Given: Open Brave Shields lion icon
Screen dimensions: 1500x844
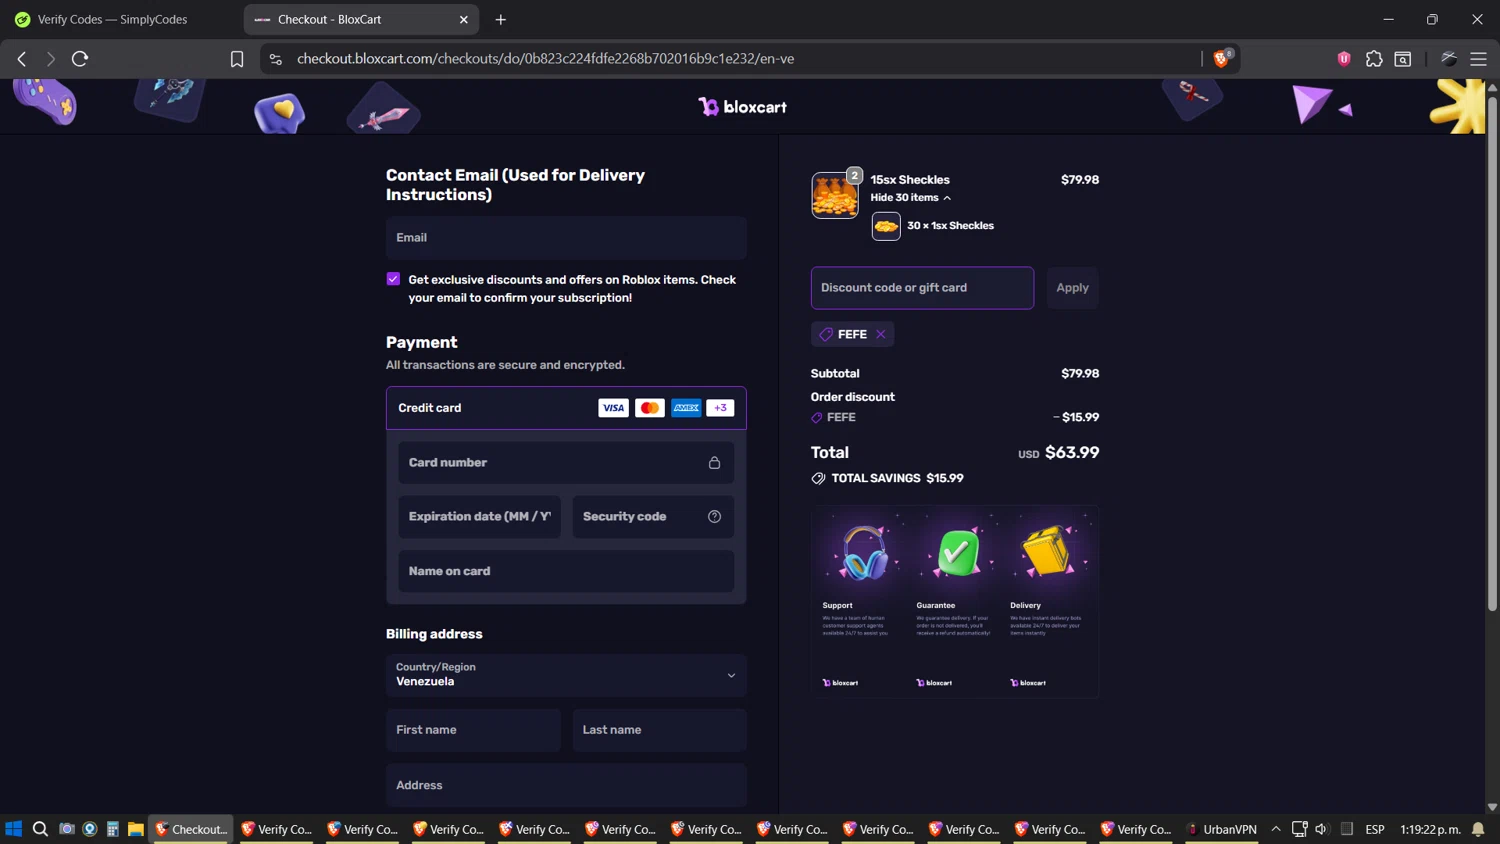Looking at the screenshot, I should pos(1222,58).
